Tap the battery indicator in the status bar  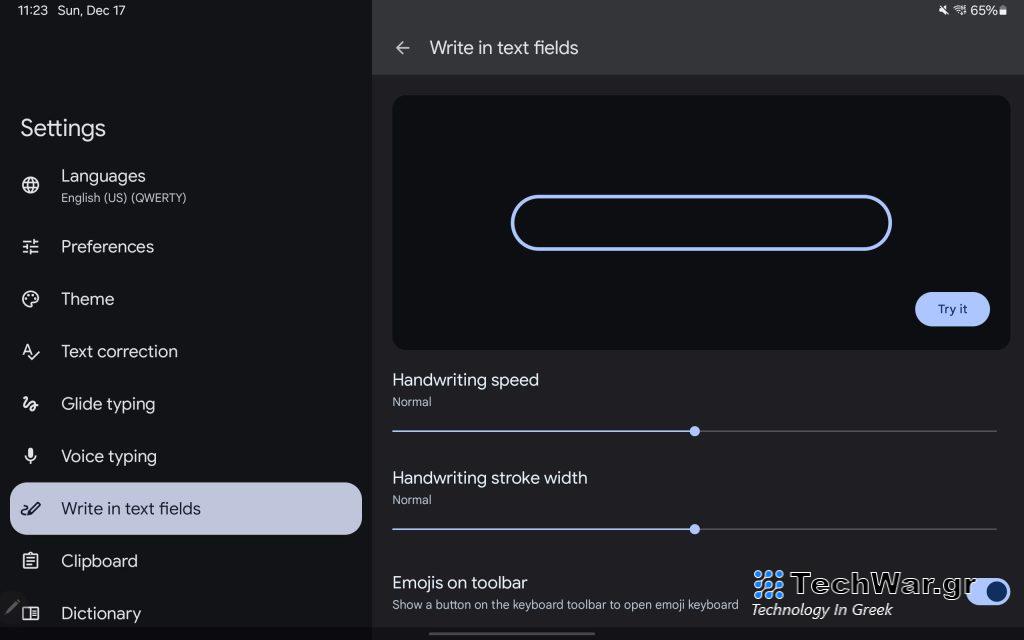click(1003, 11)
